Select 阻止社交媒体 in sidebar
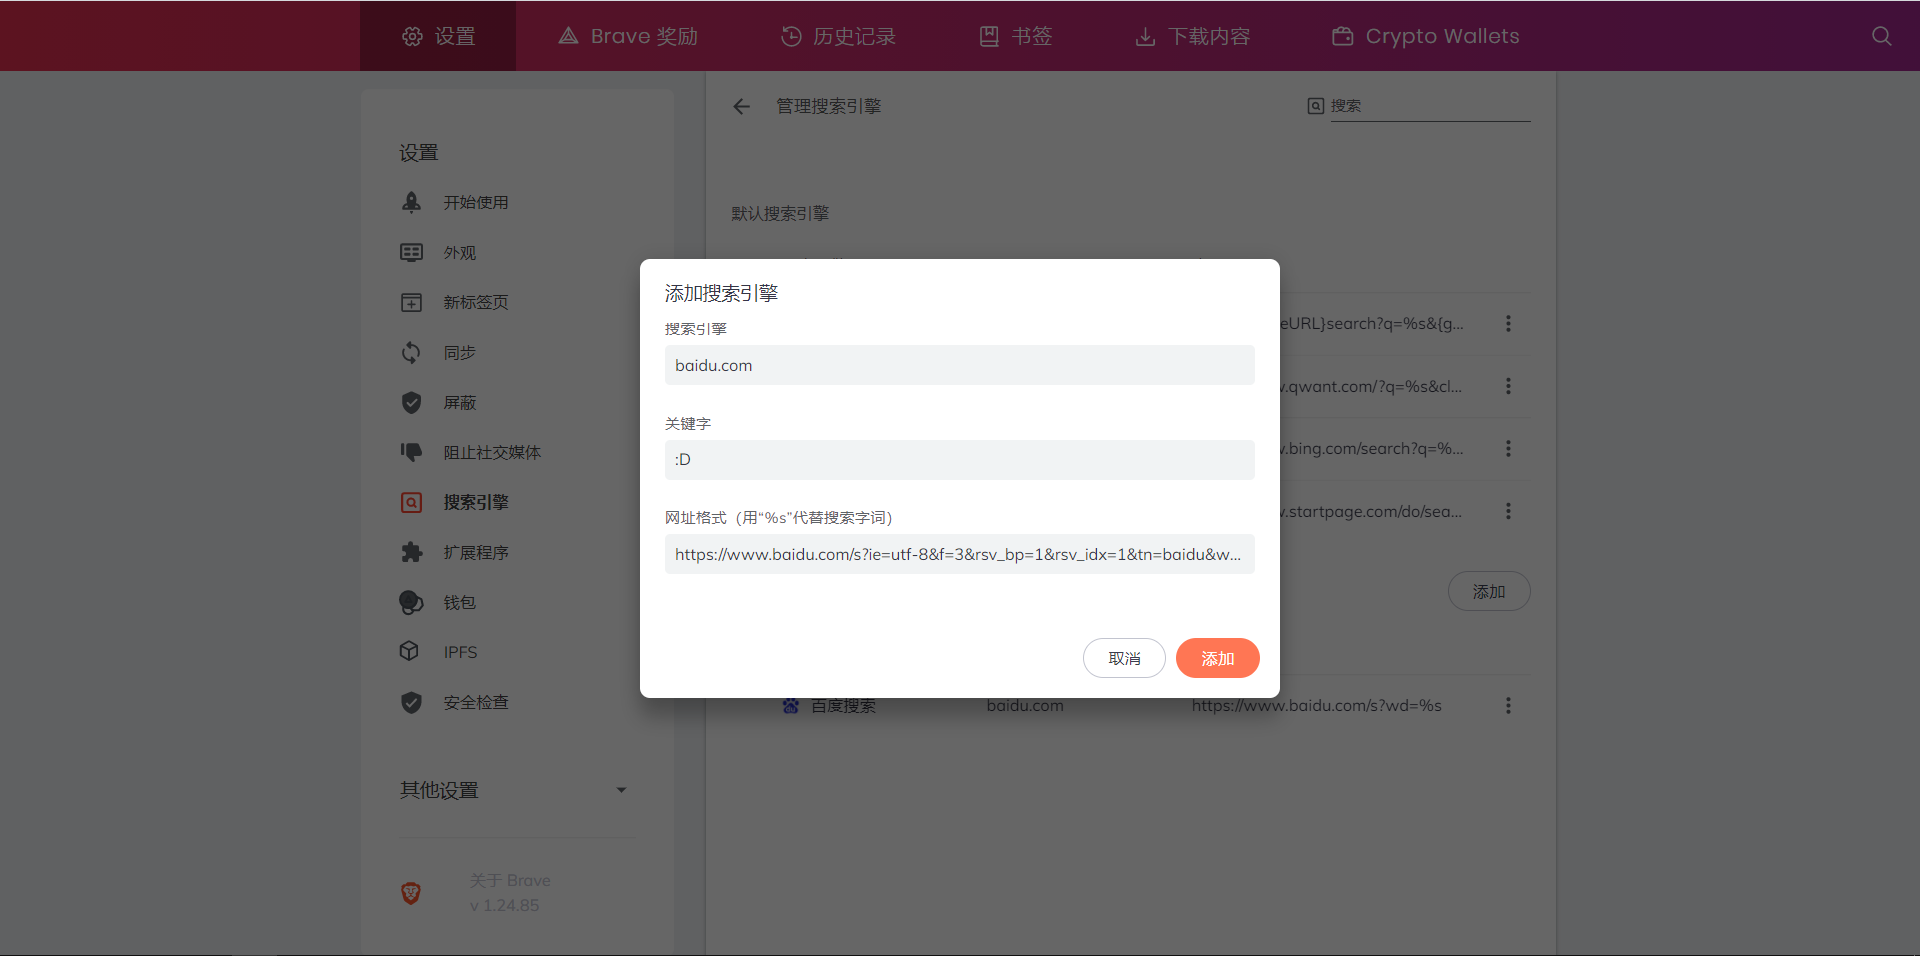Image resolution: width=1920 pixels, height=956 pixels. click(492, 453)
